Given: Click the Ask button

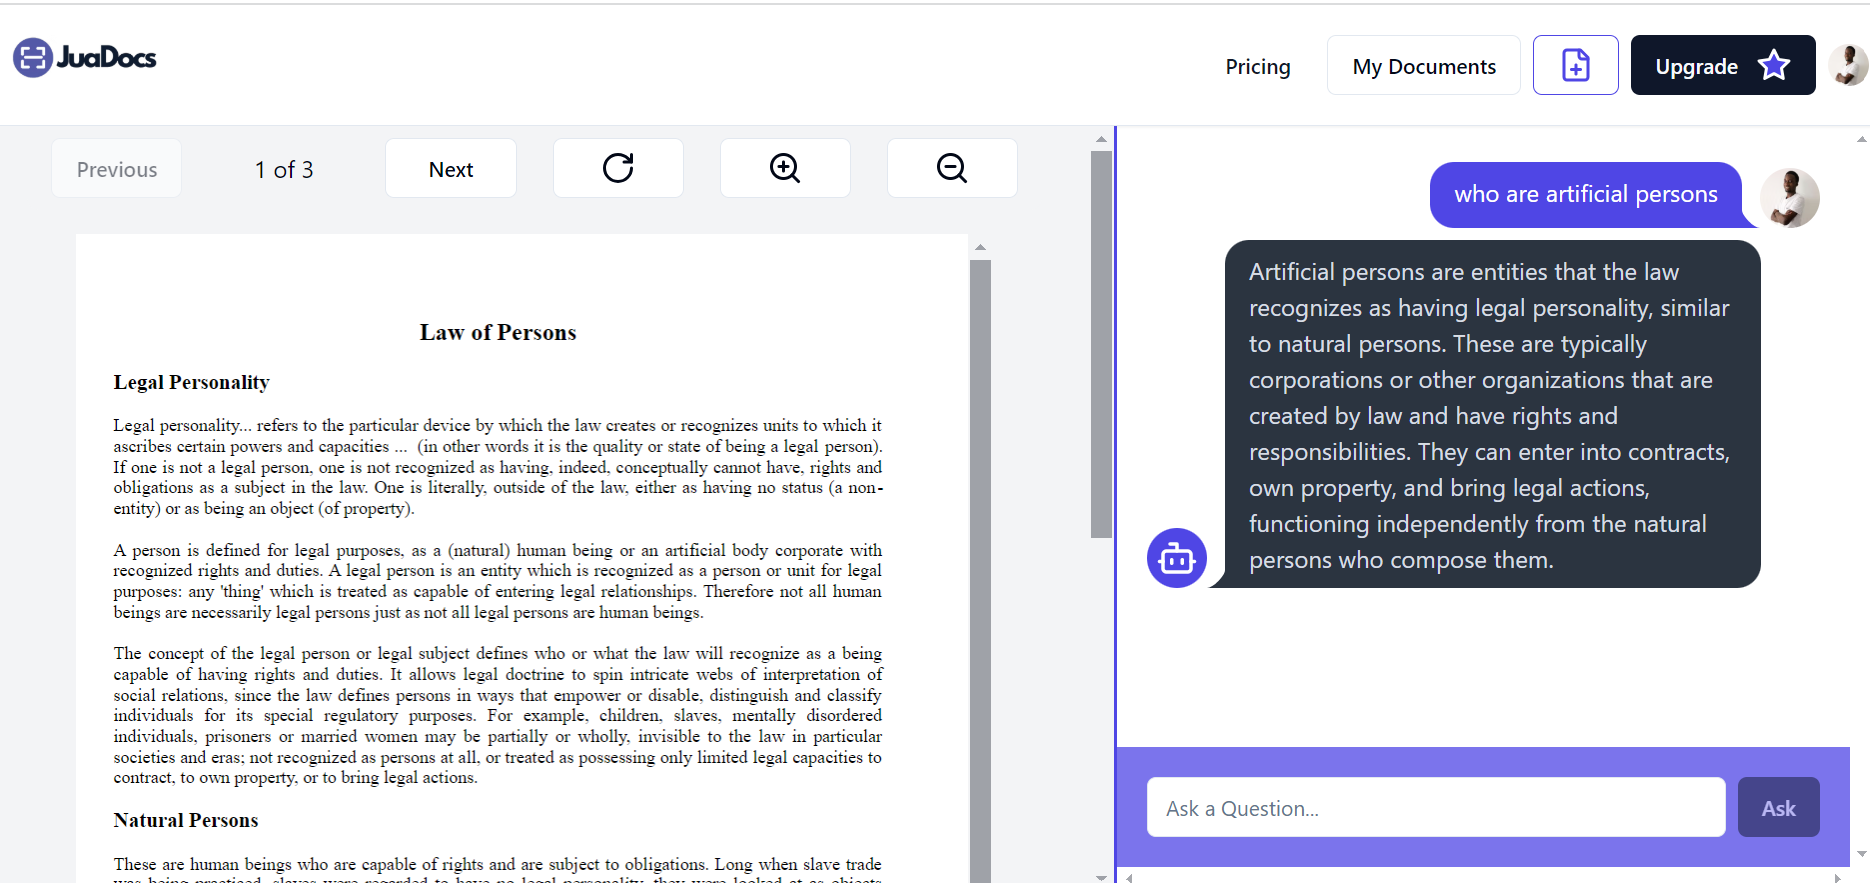Looking at the screenshot, I should tap(1778, 808).
